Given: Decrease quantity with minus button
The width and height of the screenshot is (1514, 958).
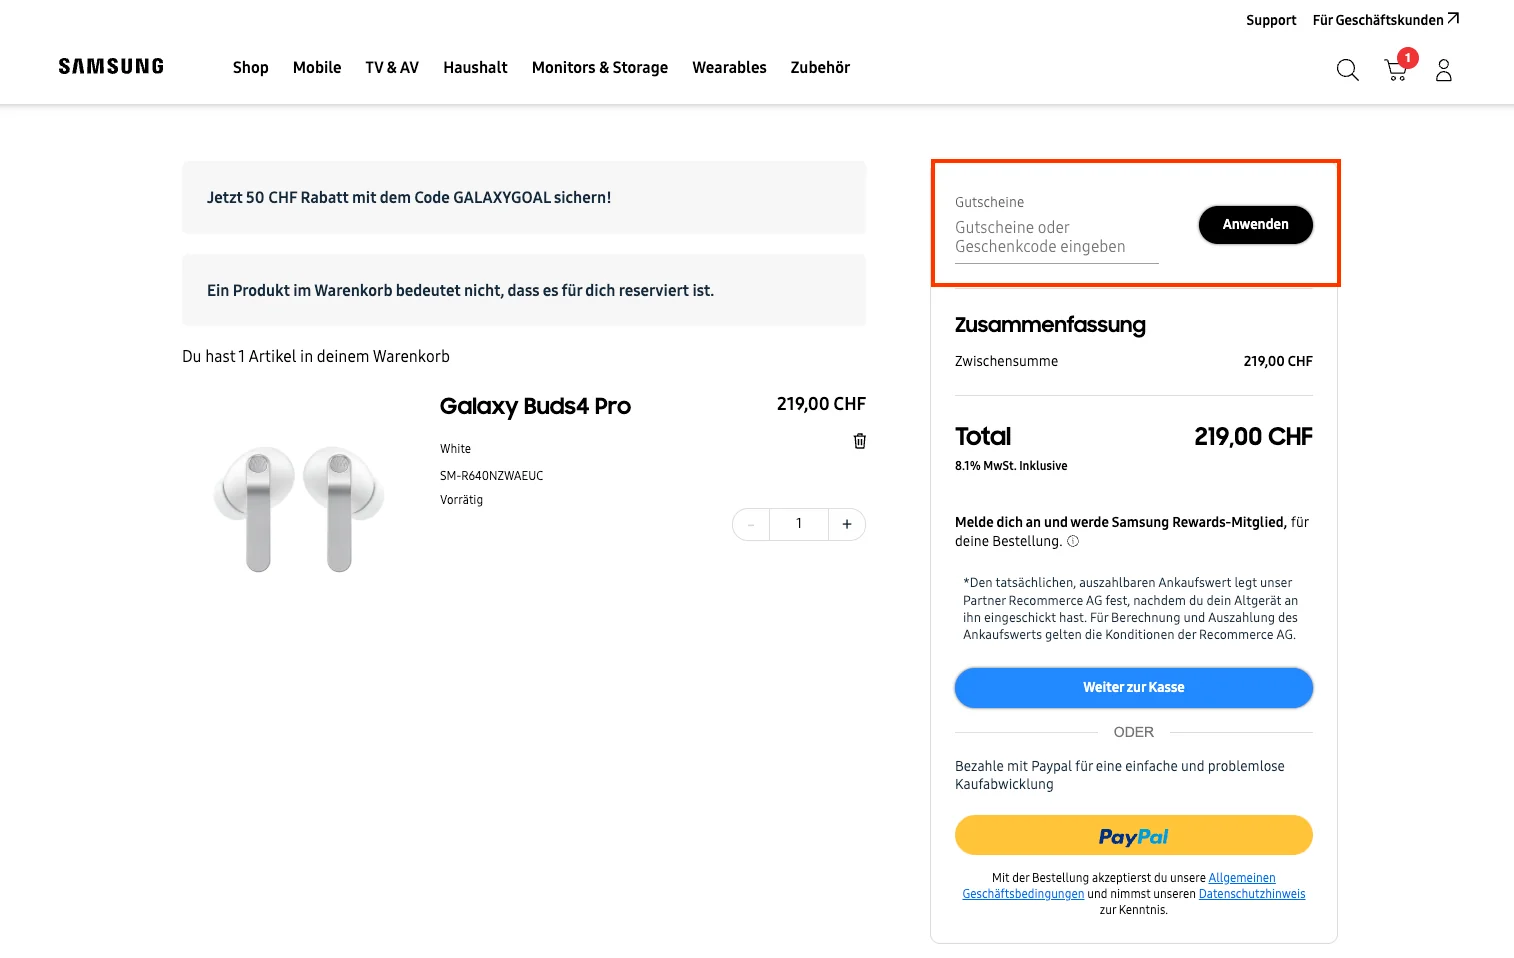Looking at the screenshot, I should coord(751,524).
